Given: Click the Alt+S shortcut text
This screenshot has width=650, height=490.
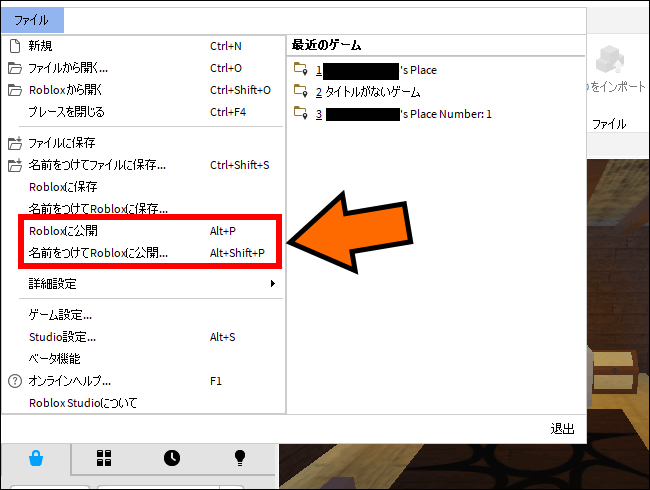Looking at the screenshot, I should [x=223, y=337].
